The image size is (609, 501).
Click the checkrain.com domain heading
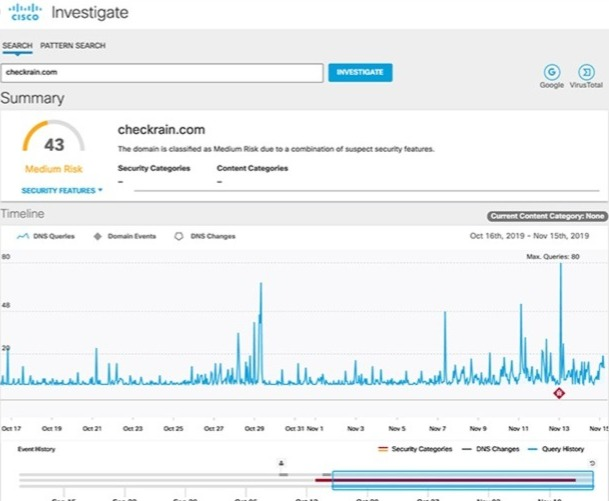(x=161, y=130)
